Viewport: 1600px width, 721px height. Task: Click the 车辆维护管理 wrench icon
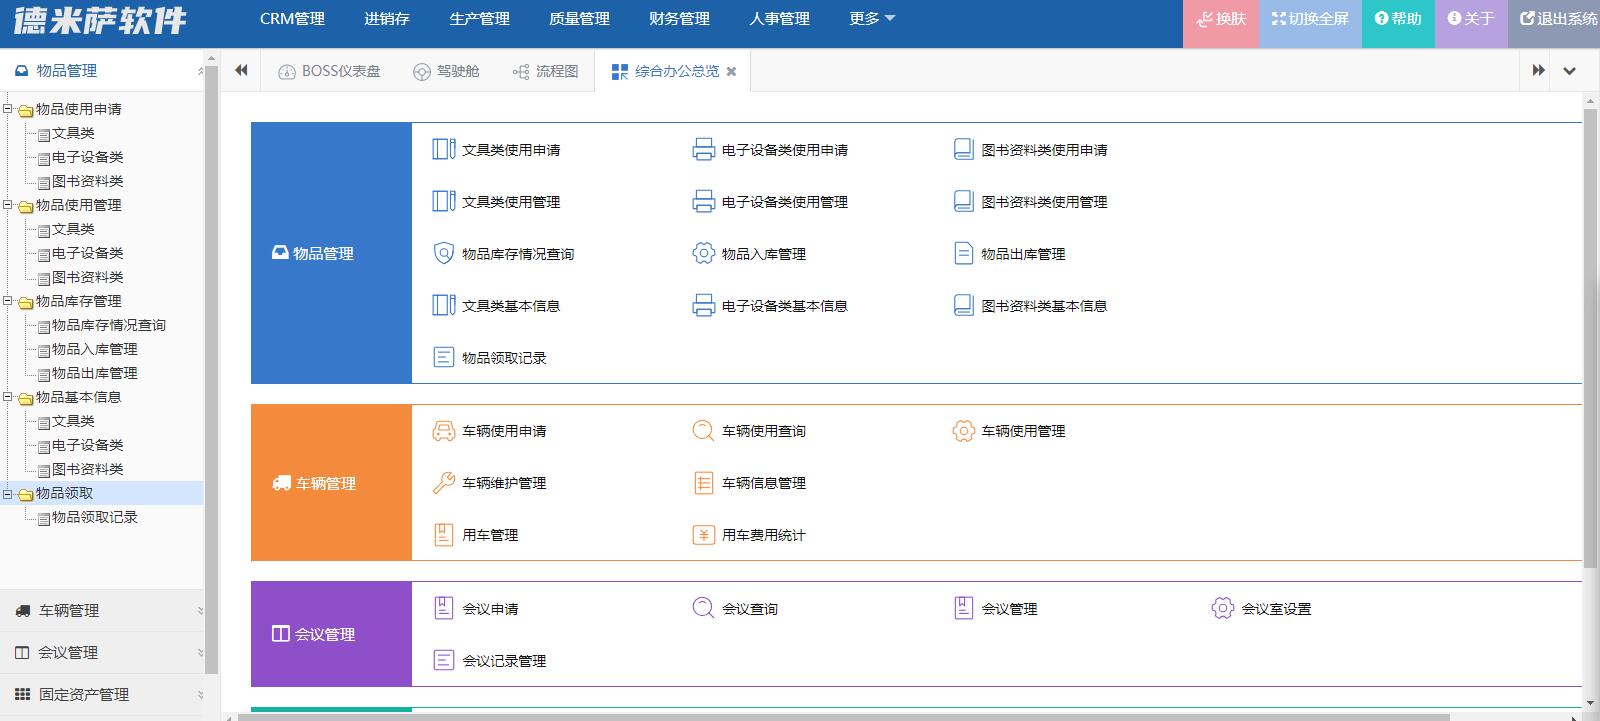tap(444, 483)
